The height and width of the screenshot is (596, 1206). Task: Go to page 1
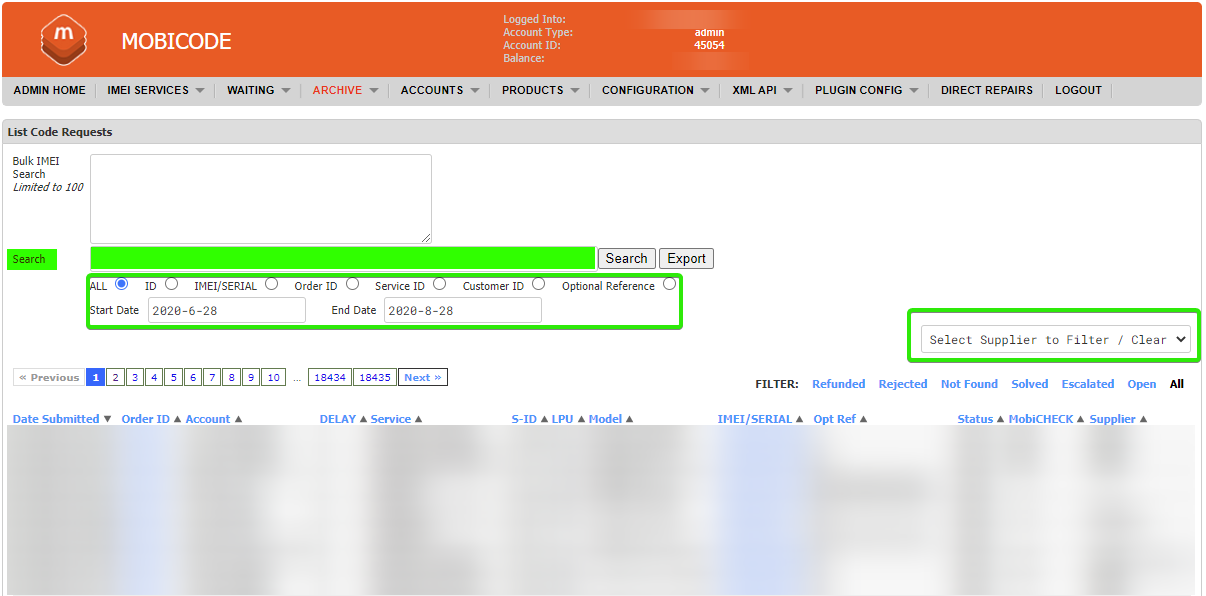pyautogui.click(x=95, y=377)
